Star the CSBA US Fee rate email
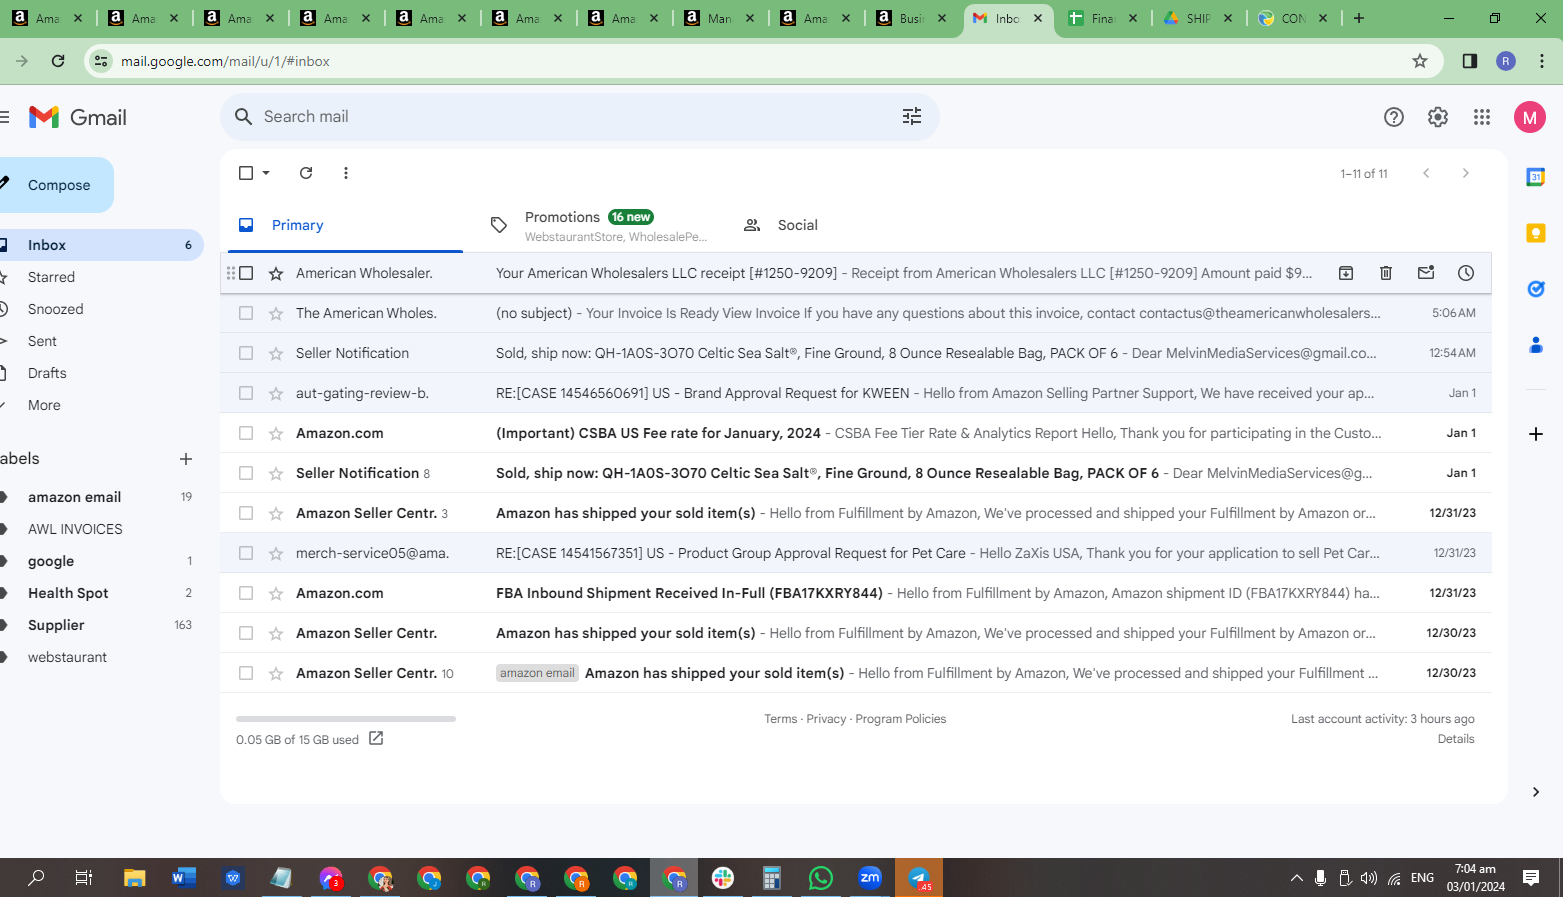The image size is (1563, 897). [x=276, y=433]
